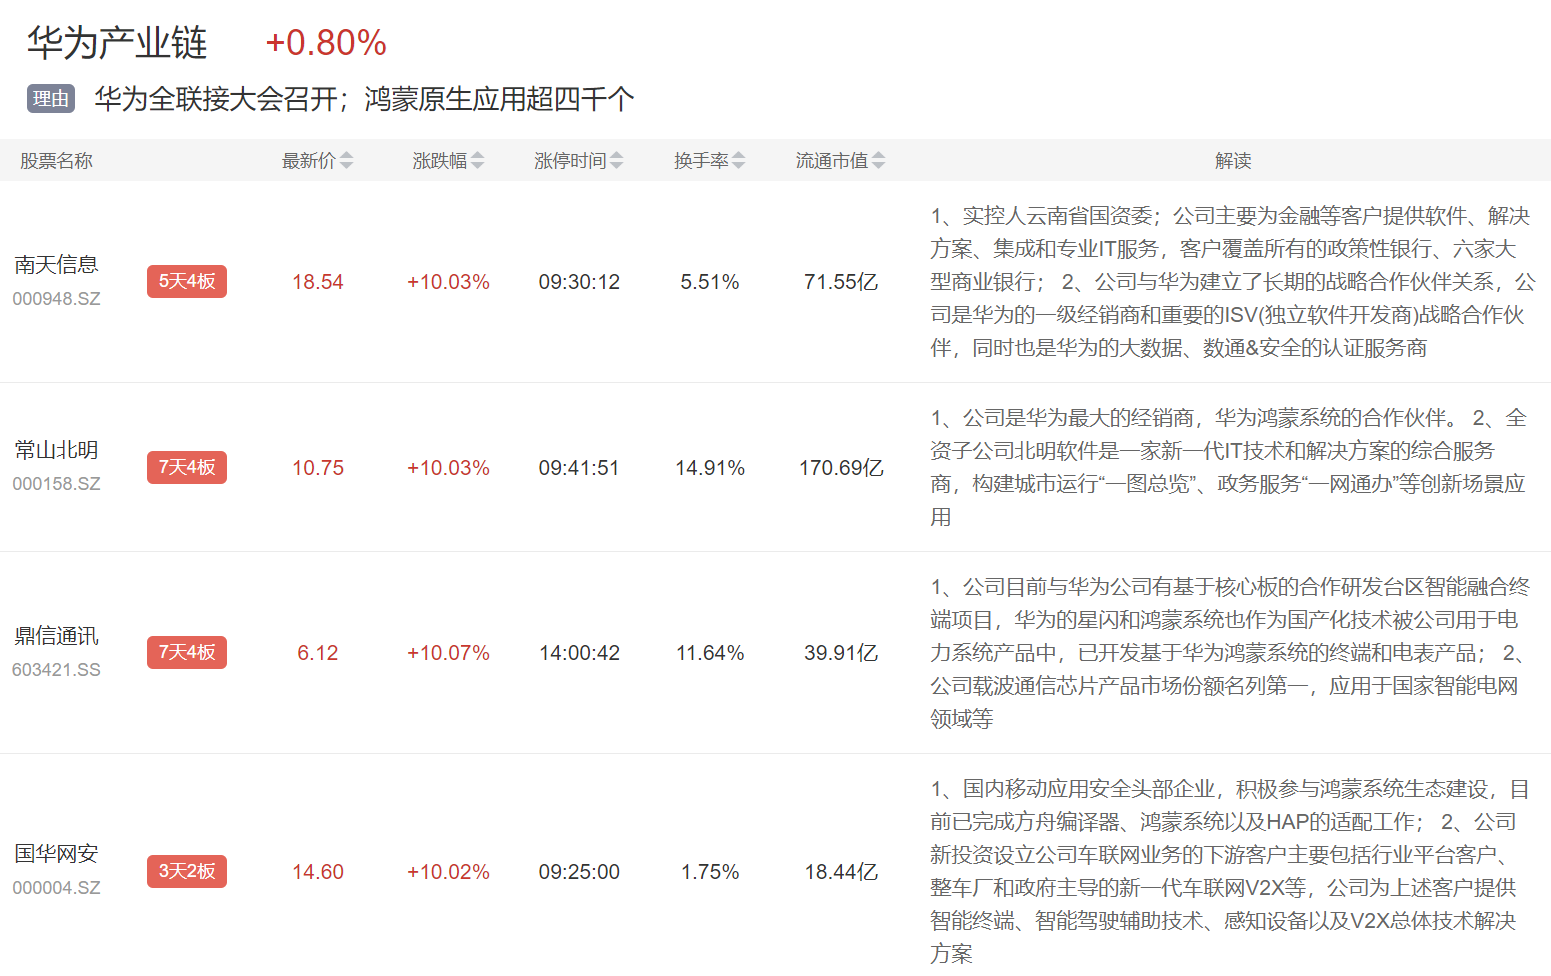
Task: Click the +0.80% sector change value
Action: click(326, 43)
